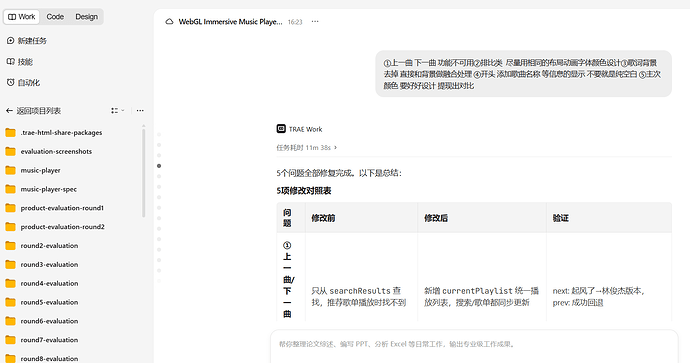The height and width of the screenshot is (363, 690).
Task: Open the round6-evaluation folder
Action: click(x=42, y=321)
